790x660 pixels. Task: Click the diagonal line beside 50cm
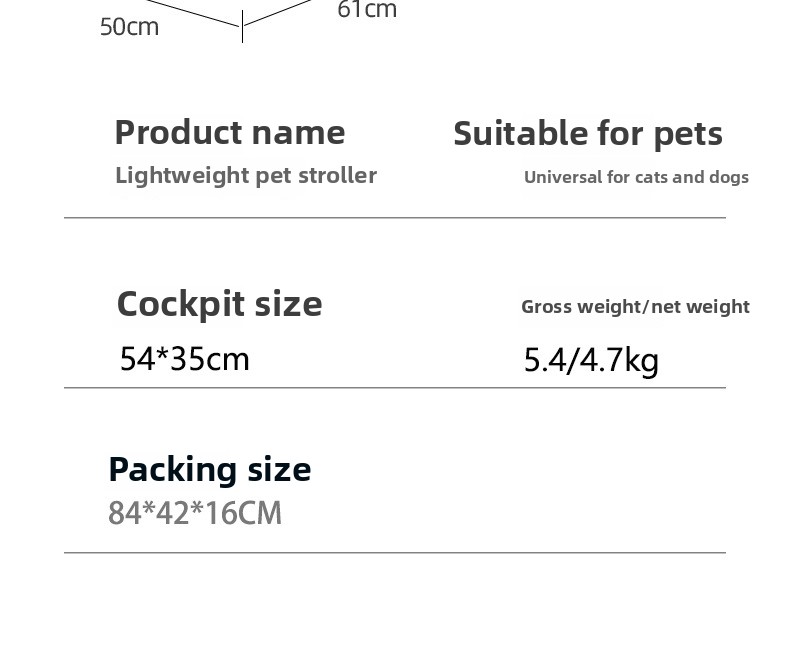click(x=200, y=13)
